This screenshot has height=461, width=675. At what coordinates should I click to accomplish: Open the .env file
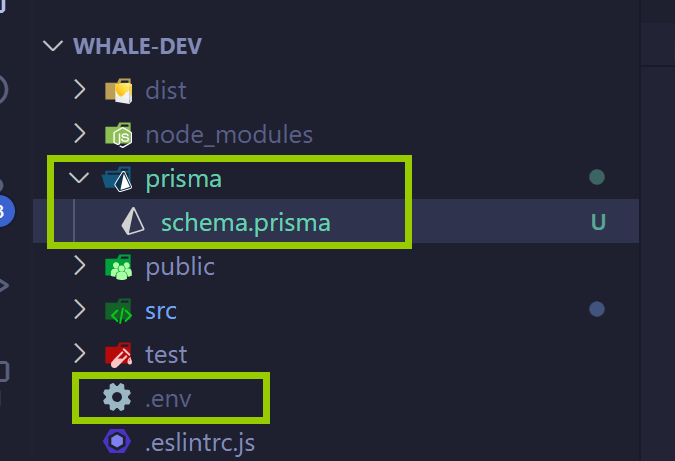click(x=169, y=398)
